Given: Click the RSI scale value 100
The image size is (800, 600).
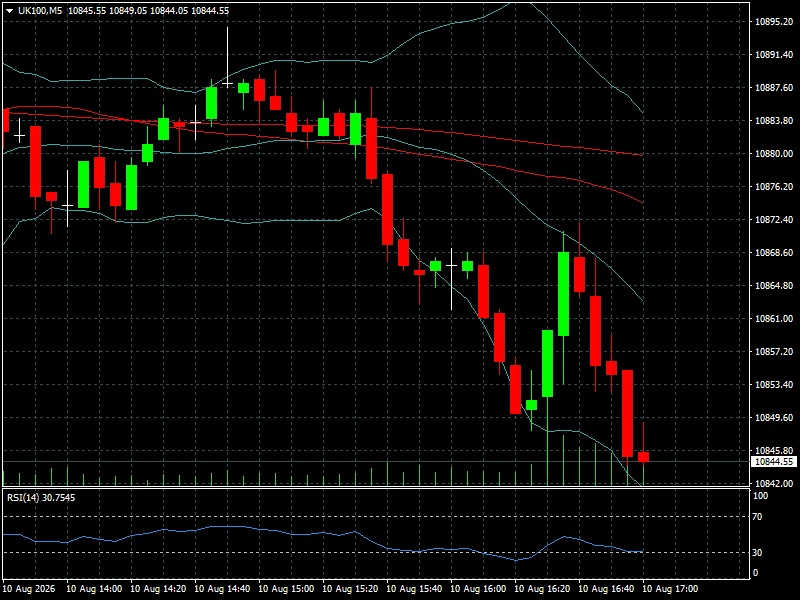Looking at the screenshot, I should (760, 496).
